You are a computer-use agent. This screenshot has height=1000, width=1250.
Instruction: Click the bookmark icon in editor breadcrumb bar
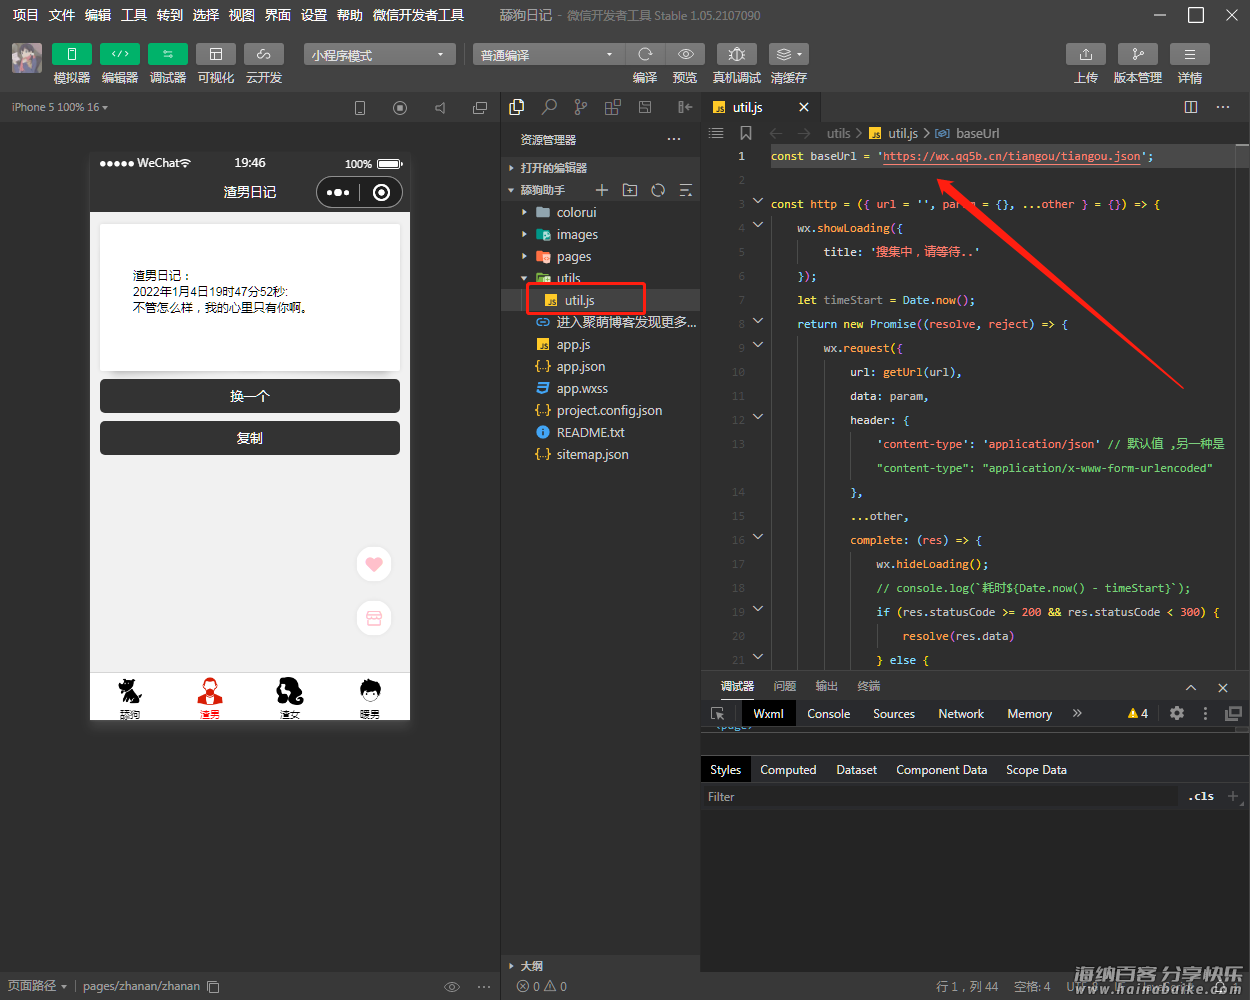[x=746, y=133]
